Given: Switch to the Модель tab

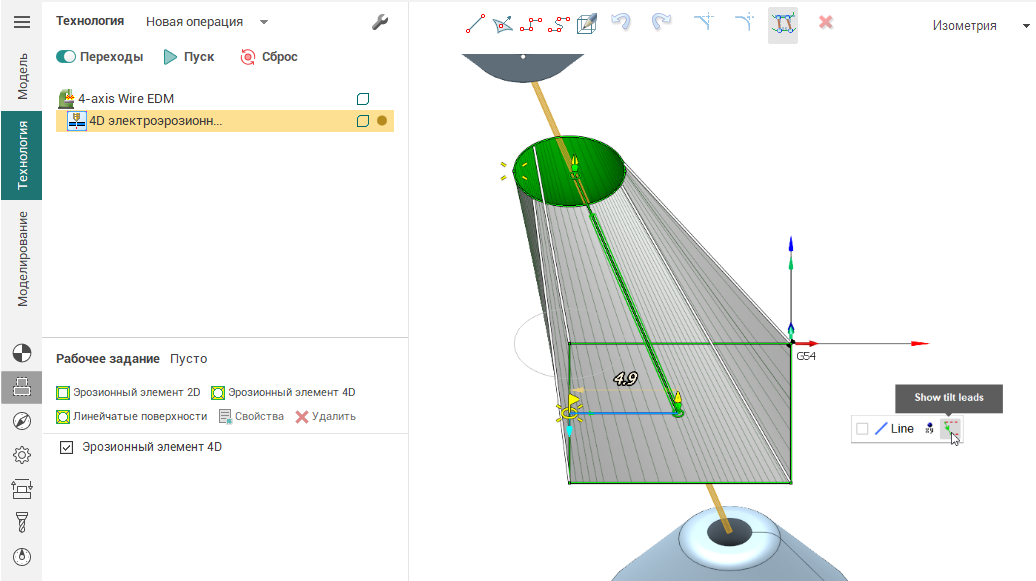Looking at the screenshot, I should [21, 77].
